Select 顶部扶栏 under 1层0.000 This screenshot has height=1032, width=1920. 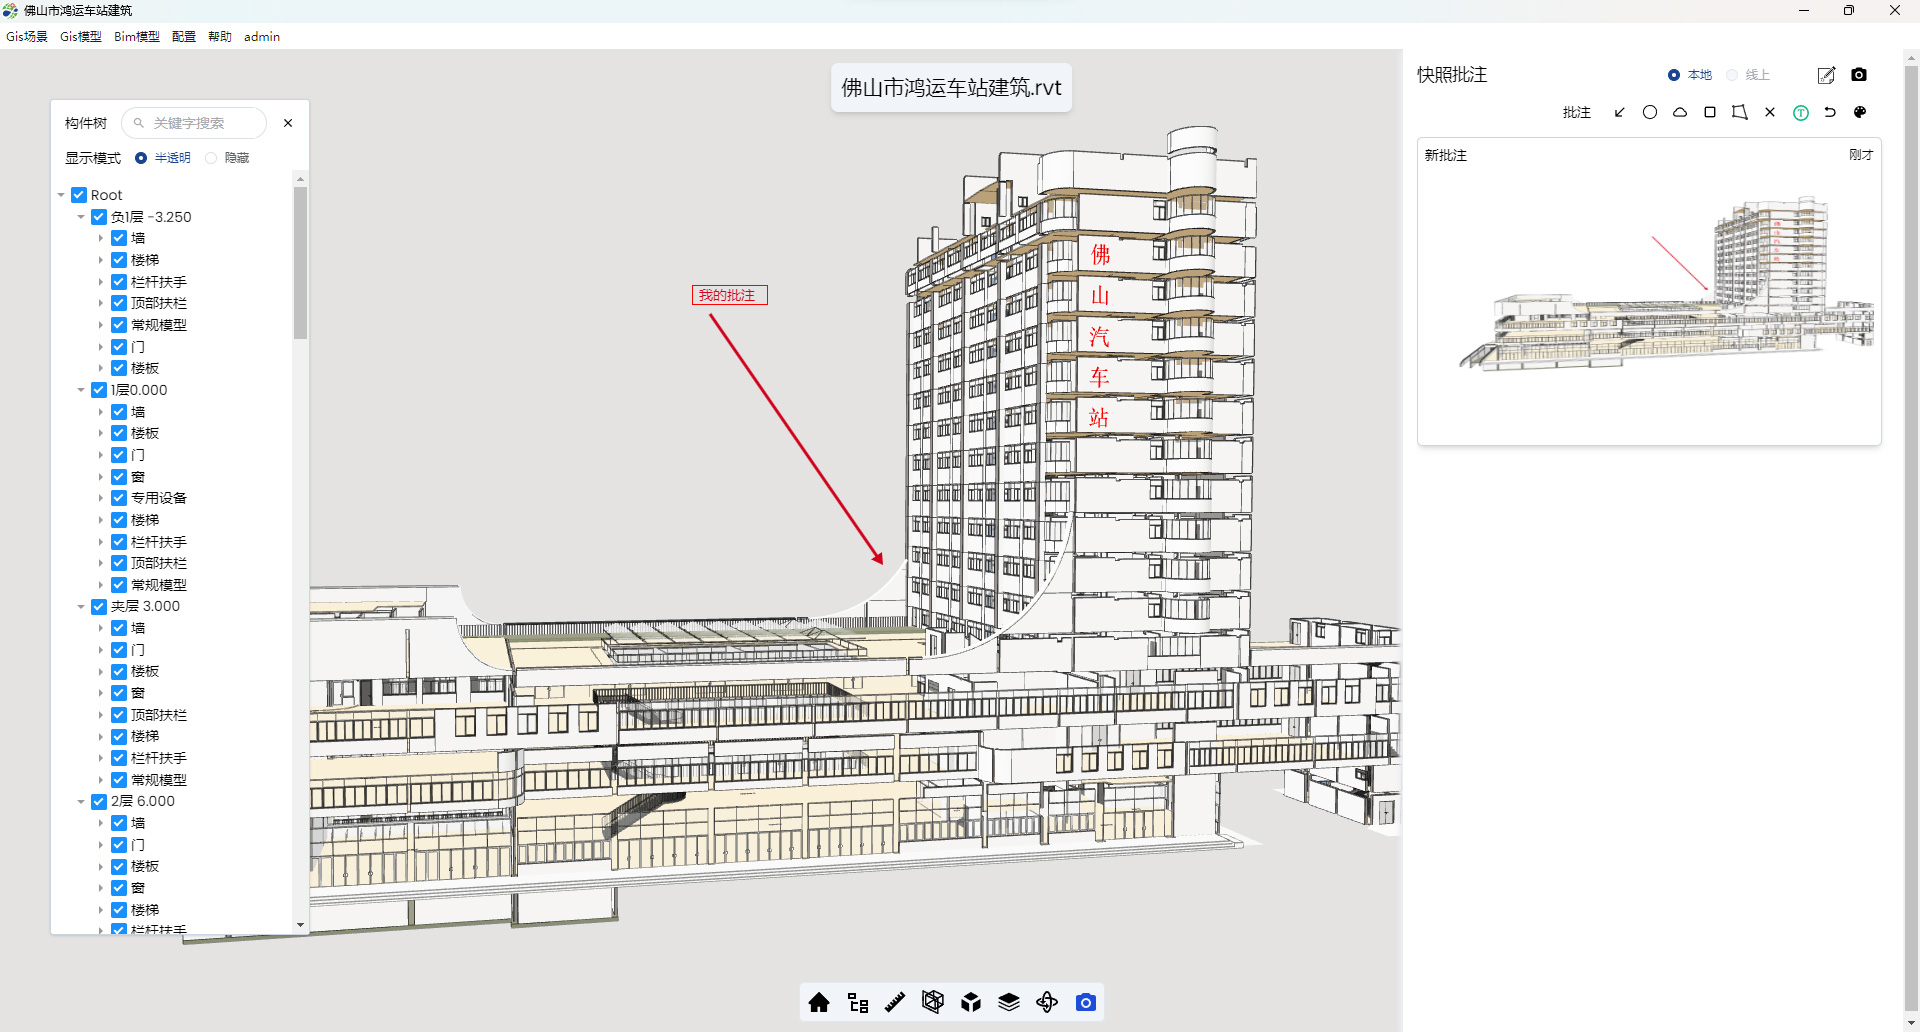pos(159,563)
